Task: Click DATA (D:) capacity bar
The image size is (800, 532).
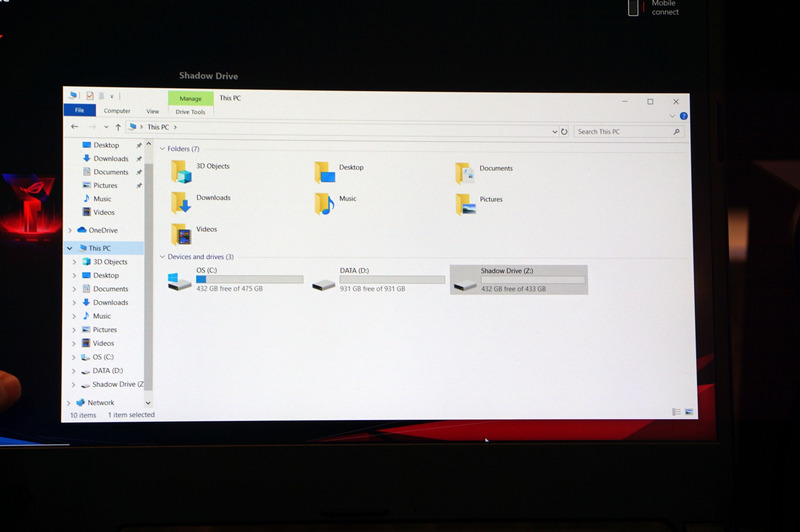Action: point(392,280)
